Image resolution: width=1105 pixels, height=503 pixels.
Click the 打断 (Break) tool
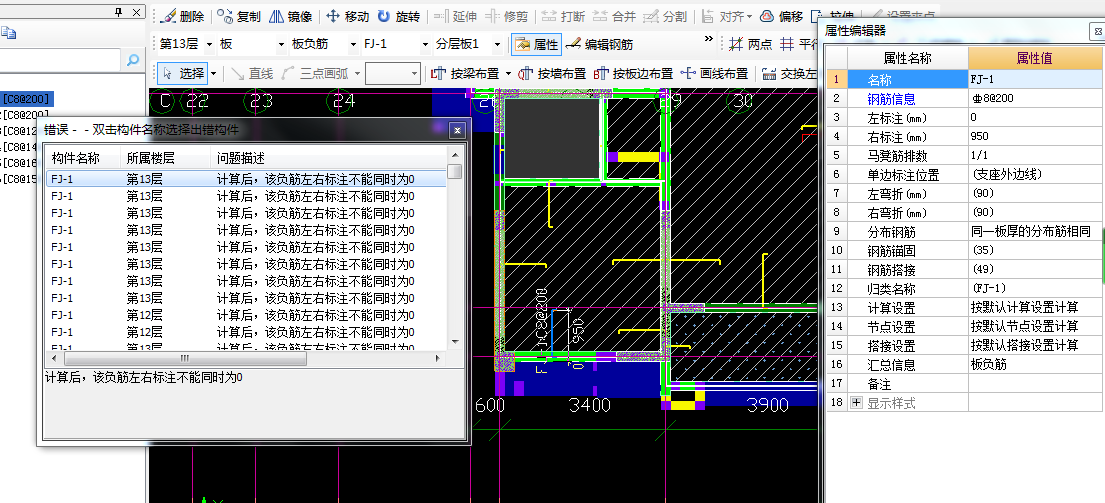pyautogui.click(x=563, y=16)
